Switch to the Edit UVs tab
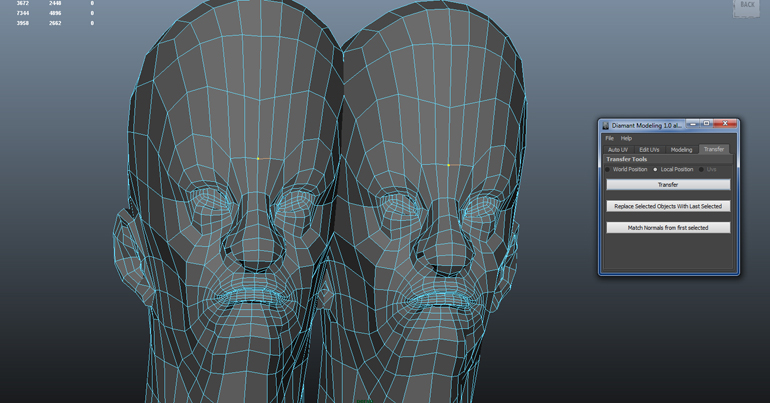 (x=649, y=149)
